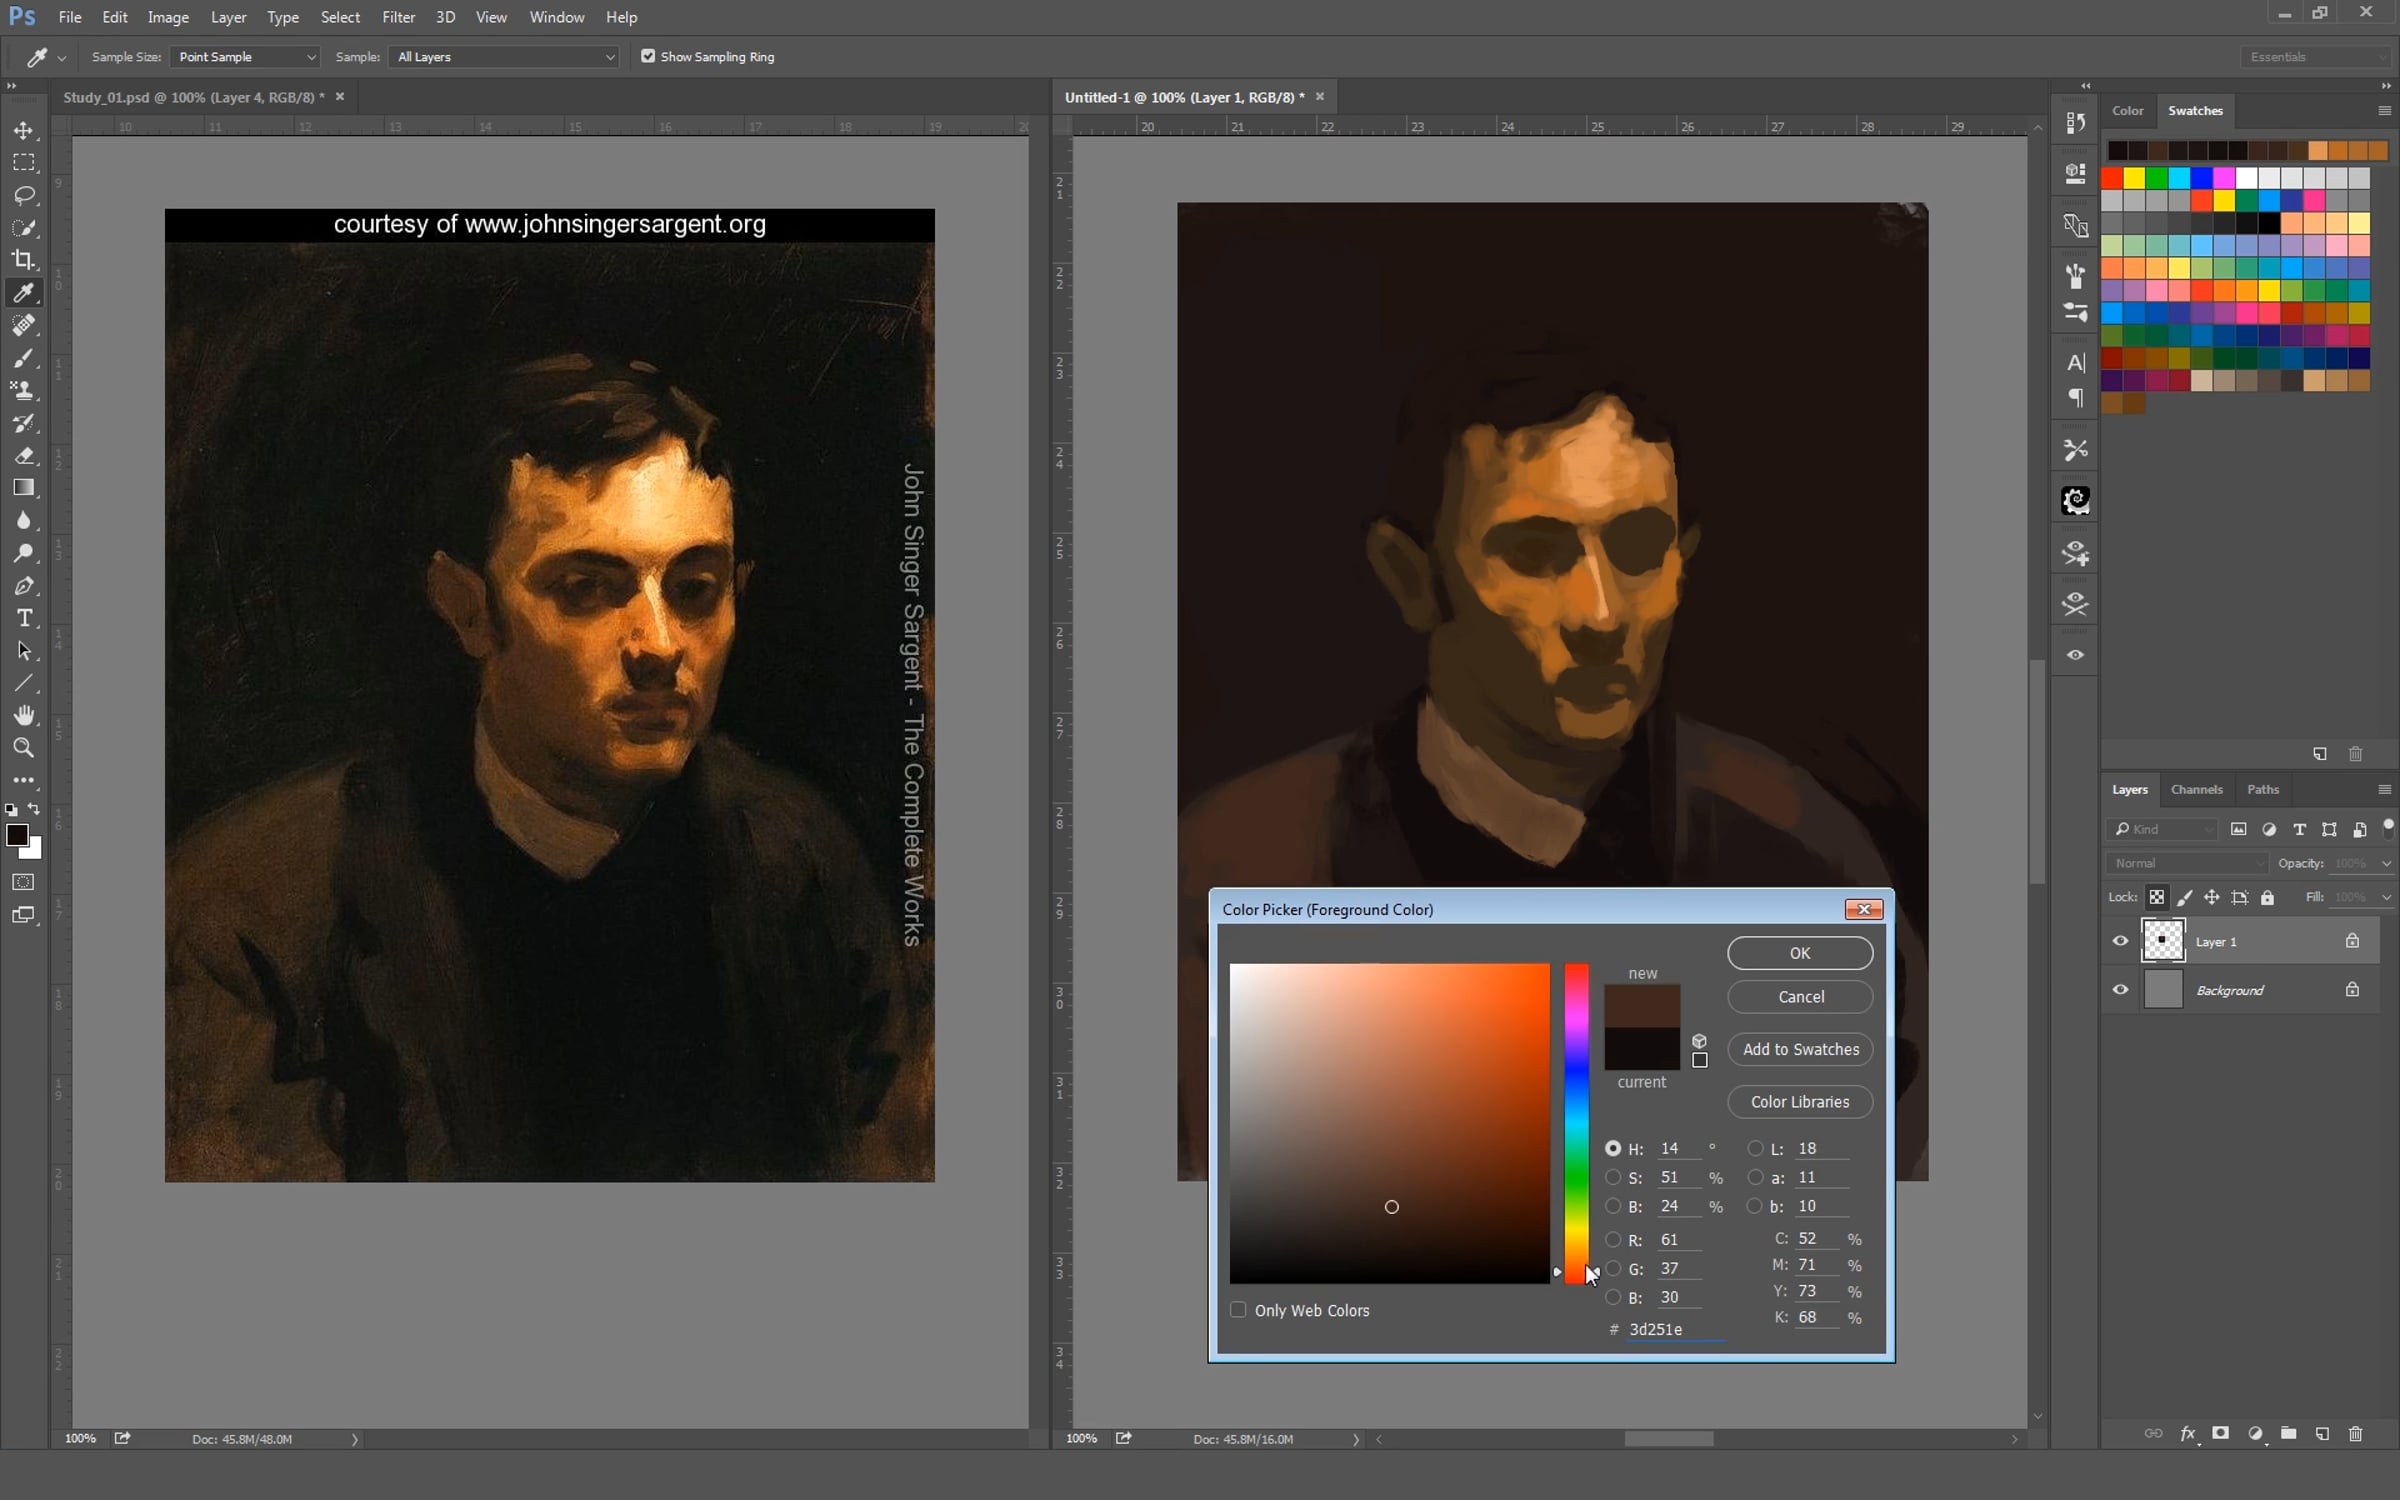Click delete layer trash icon
Image resolution: width=2400 pixels, height=1500 pixels.
click(x=2356, y=1434)
